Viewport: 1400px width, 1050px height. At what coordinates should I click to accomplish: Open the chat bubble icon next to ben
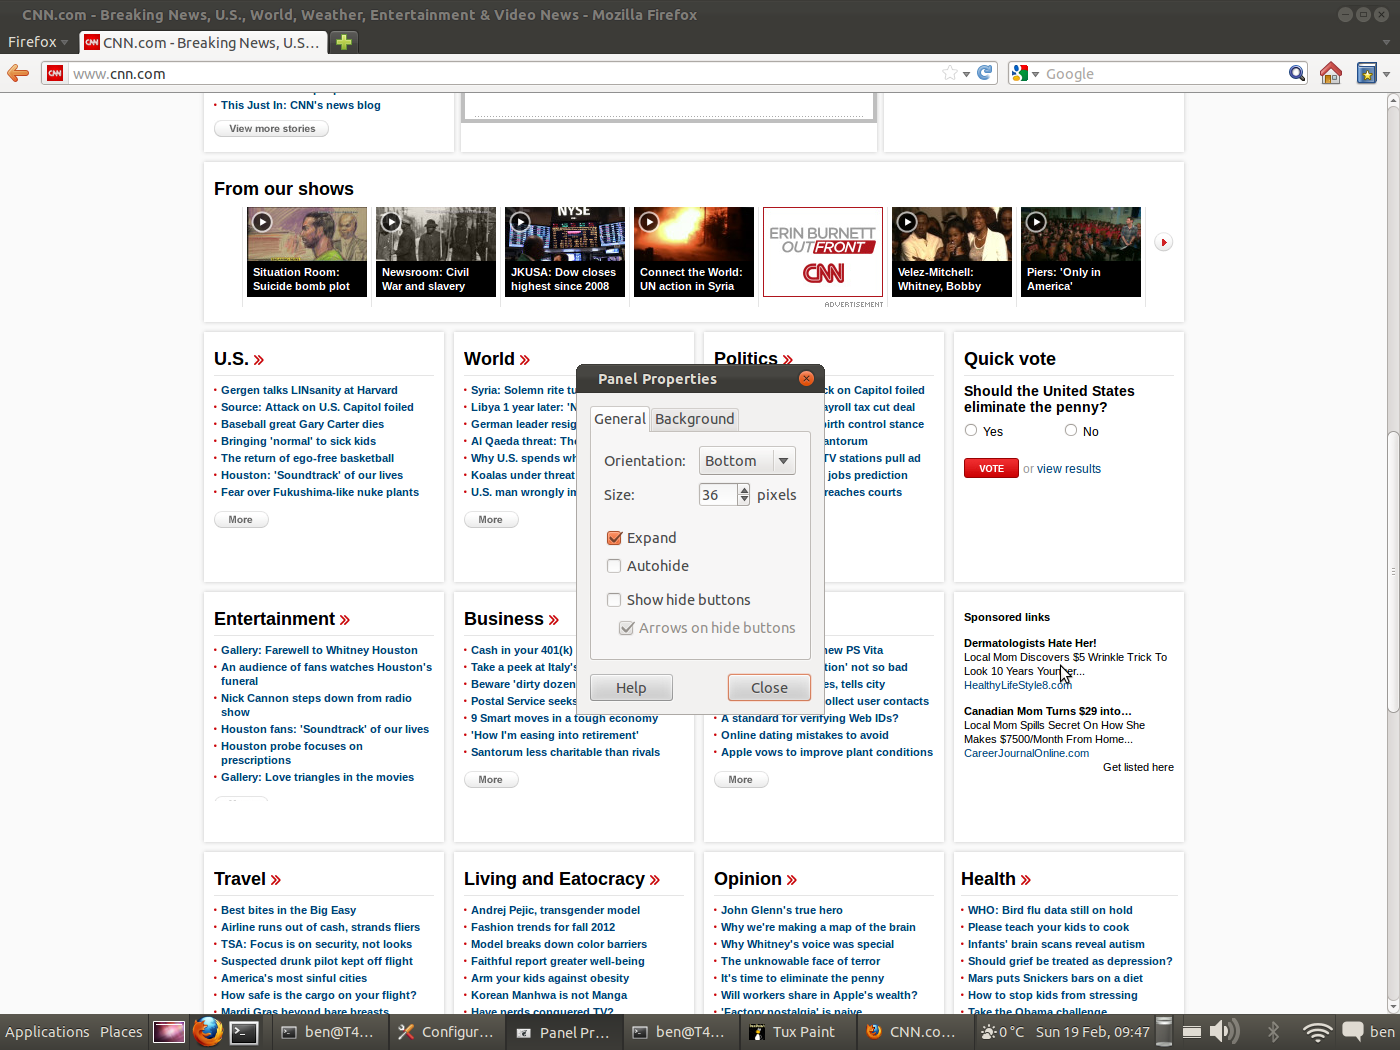[1352, 1031]
